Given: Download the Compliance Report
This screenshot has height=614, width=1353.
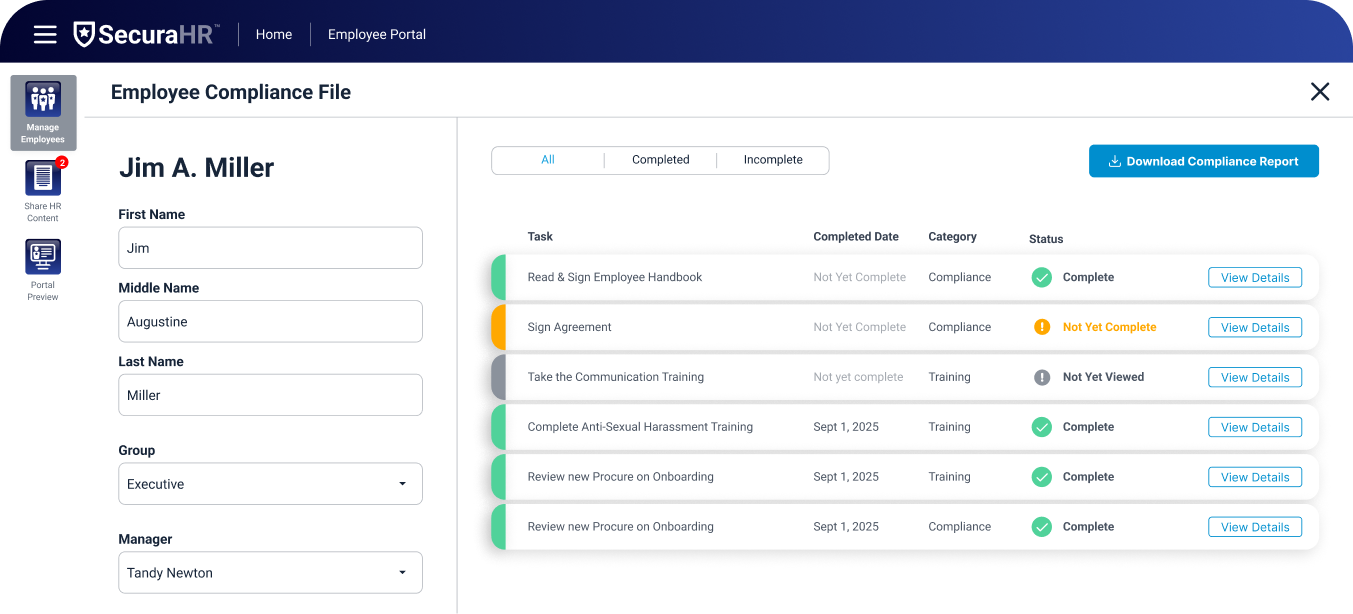Looking at the screenshot, I should coord(1203,160).
